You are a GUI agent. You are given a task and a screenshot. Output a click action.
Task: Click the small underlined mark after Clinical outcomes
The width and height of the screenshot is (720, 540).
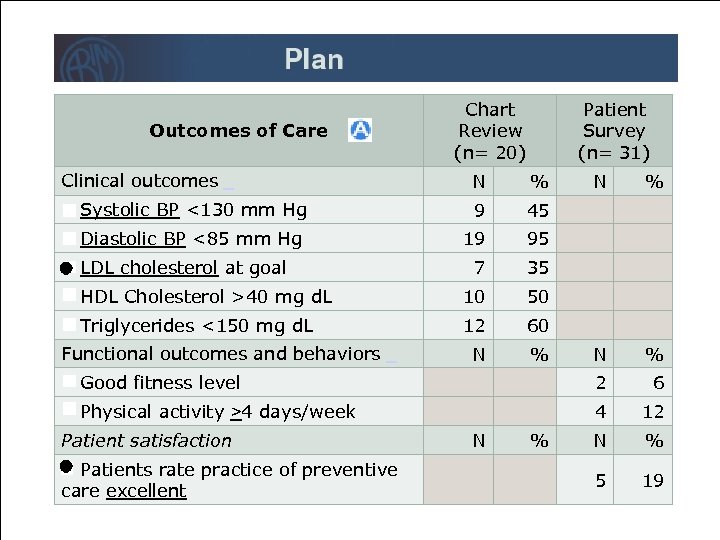[229, 185]
